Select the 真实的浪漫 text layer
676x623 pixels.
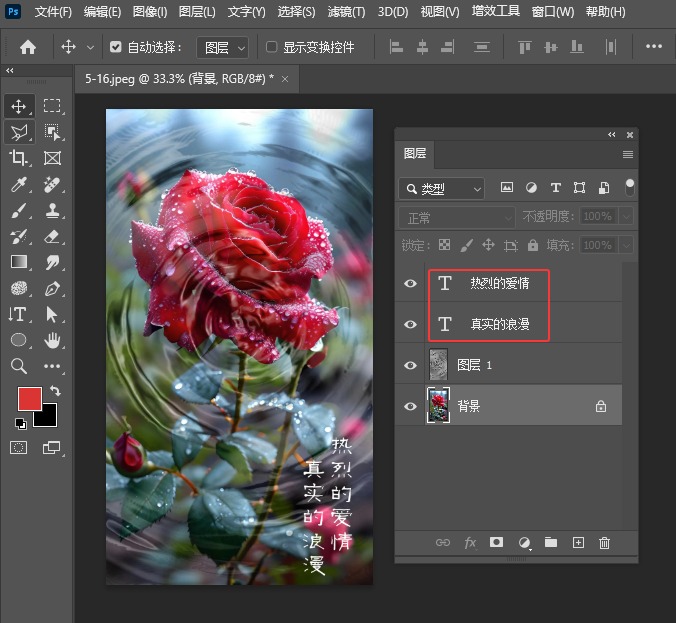pos(500,324)
